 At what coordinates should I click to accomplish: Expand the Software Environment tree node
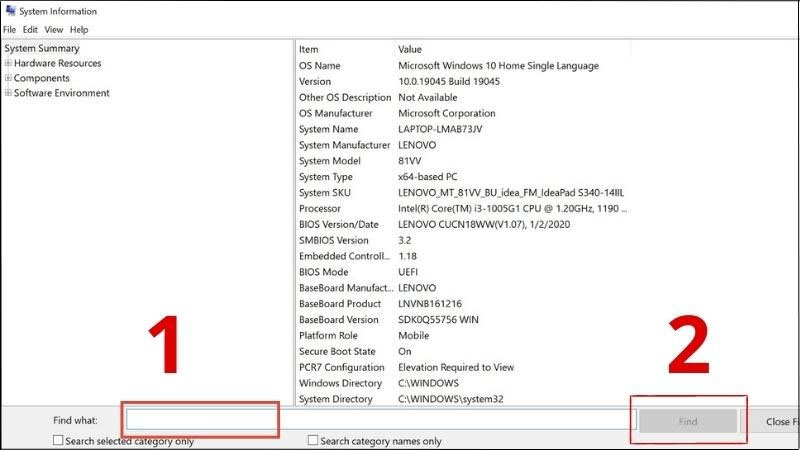[8, 93]
